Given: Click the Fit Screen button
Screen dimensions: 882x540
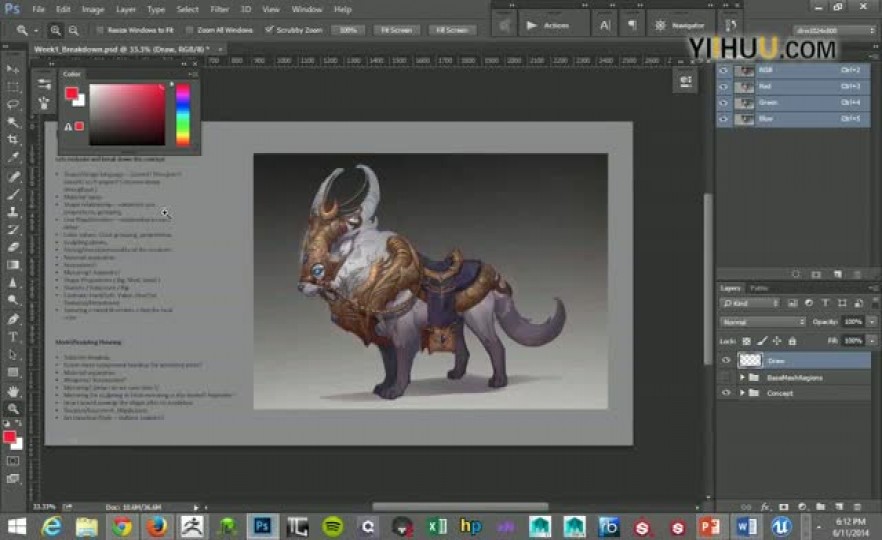Looking at the screenshot, I should pos(397,30).
